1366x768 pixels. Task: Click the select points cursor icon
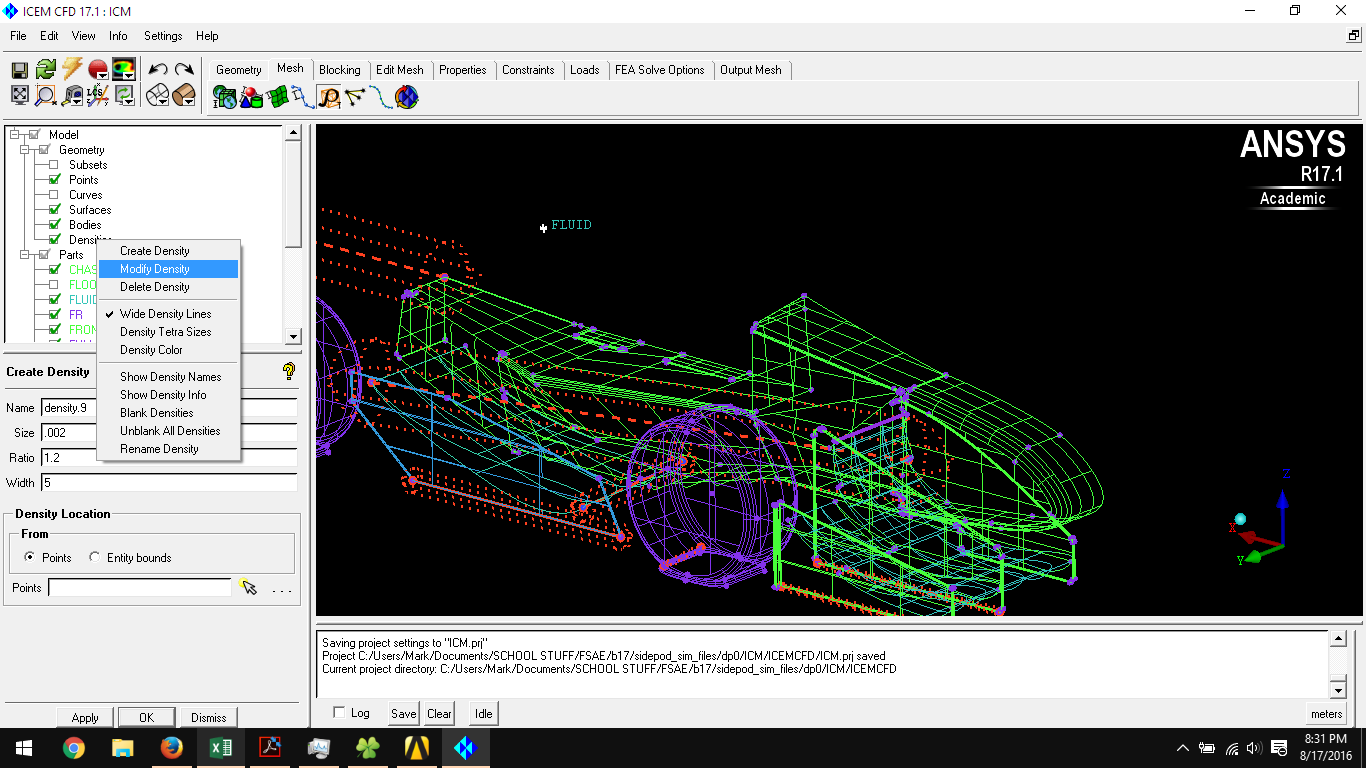[x=249, y=588]
